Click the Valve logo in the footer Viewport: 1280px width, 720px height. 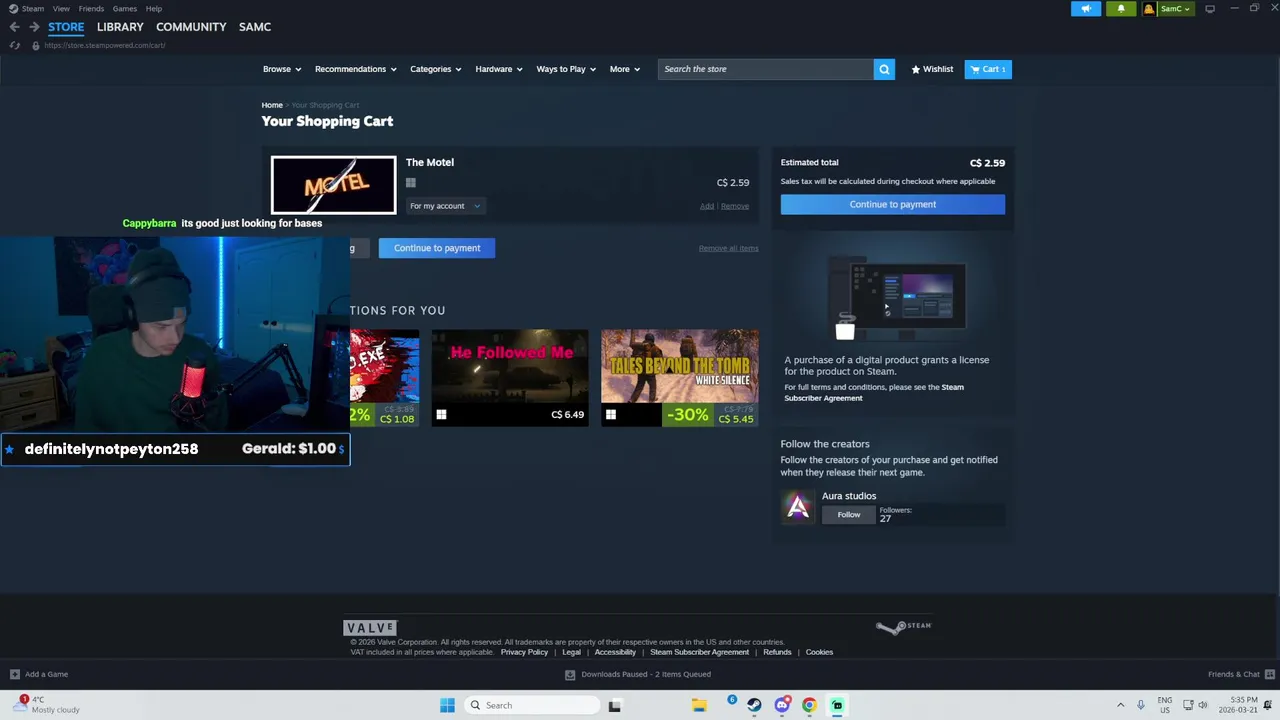point(370,628)
